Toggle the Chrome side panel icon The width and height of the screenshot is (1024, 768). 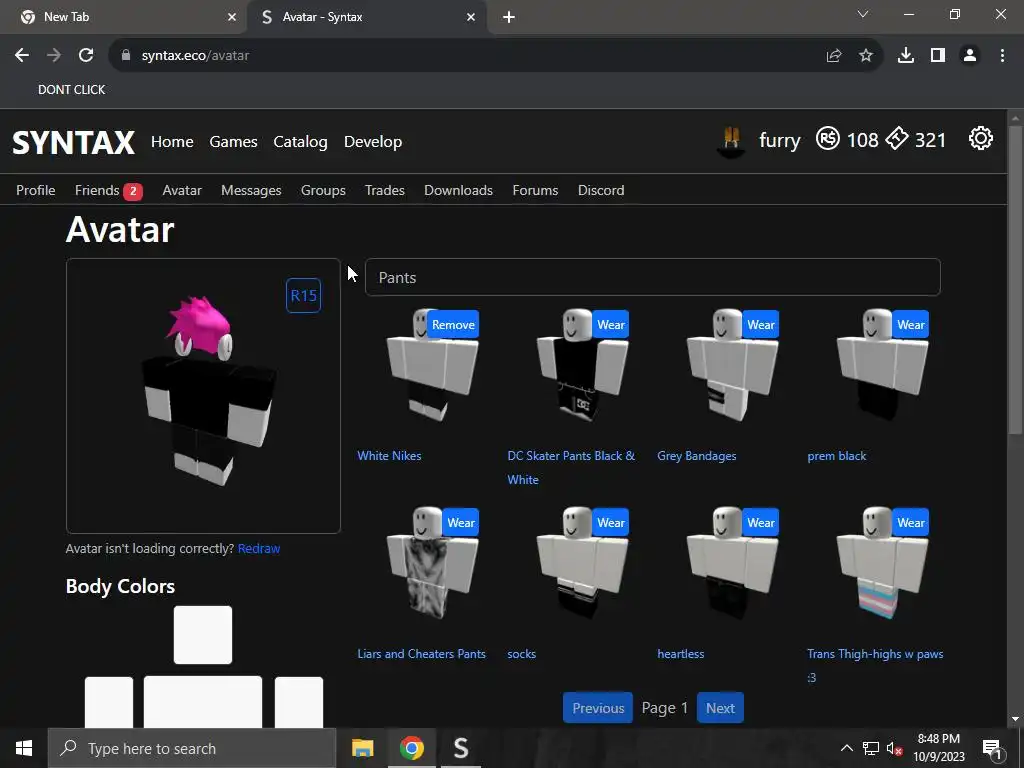point(938,56)
